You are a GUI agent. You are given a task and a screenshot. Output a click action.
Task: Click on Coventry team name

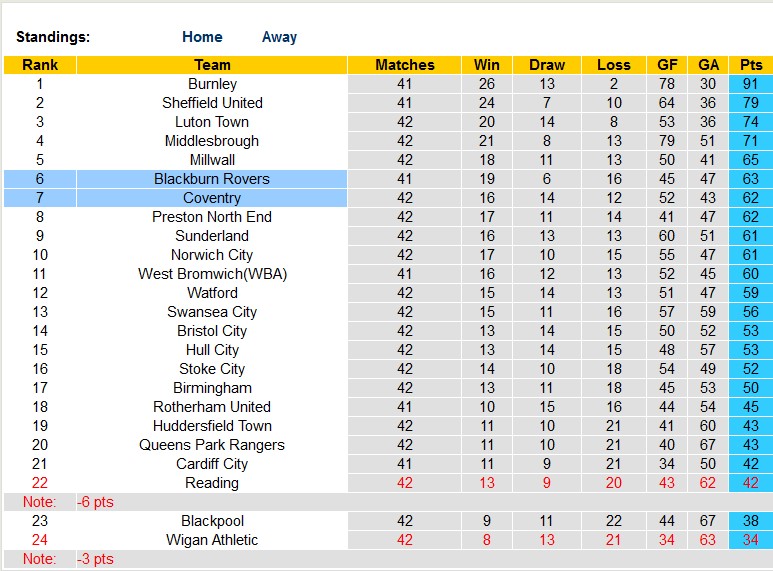coord(212,198)
